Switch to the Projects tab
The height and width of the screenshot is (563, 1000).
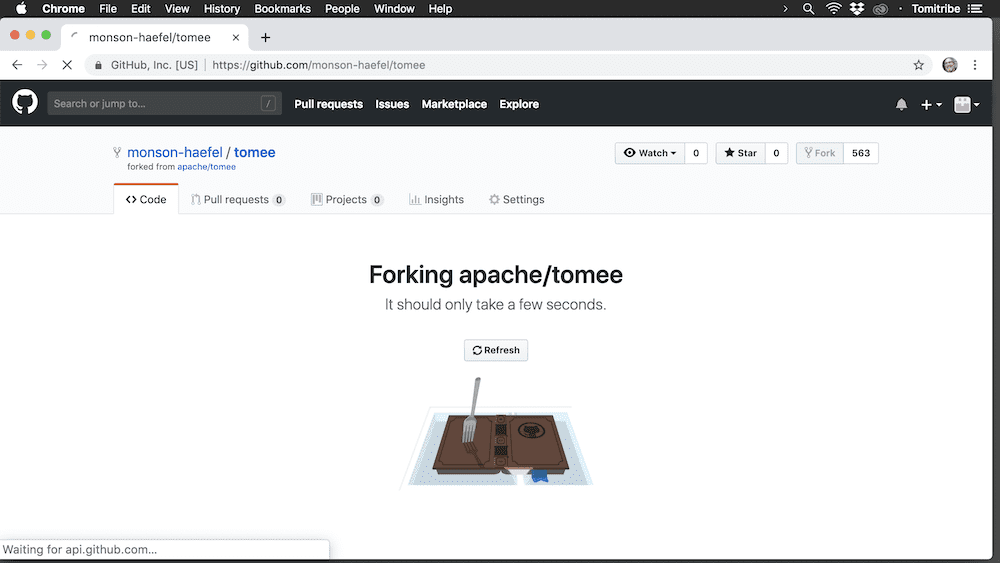coord(347,200)
